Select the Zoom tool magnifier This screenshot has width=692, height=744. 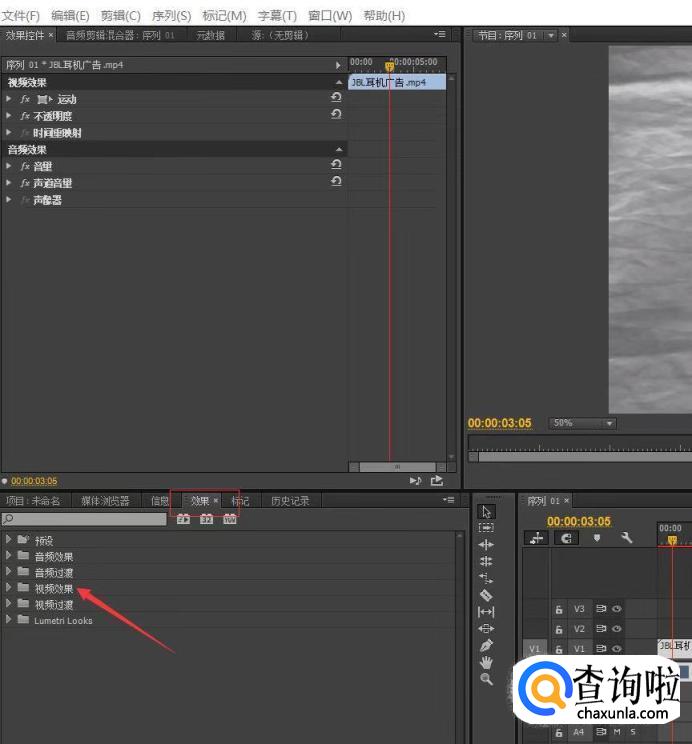click(486, 679)
